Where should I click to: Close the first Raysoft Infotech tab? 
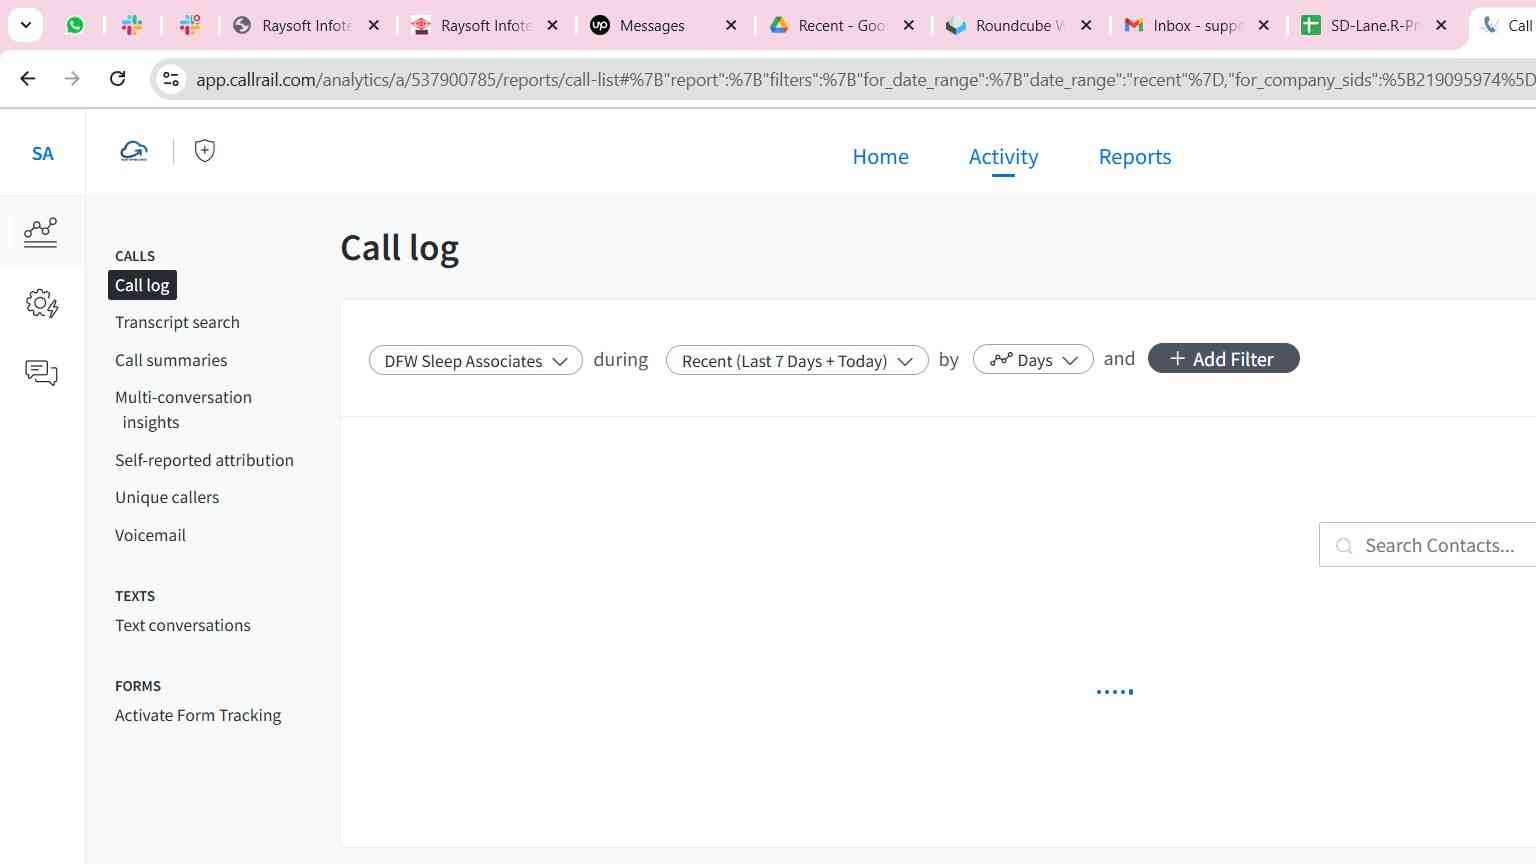tap(374, 25)
